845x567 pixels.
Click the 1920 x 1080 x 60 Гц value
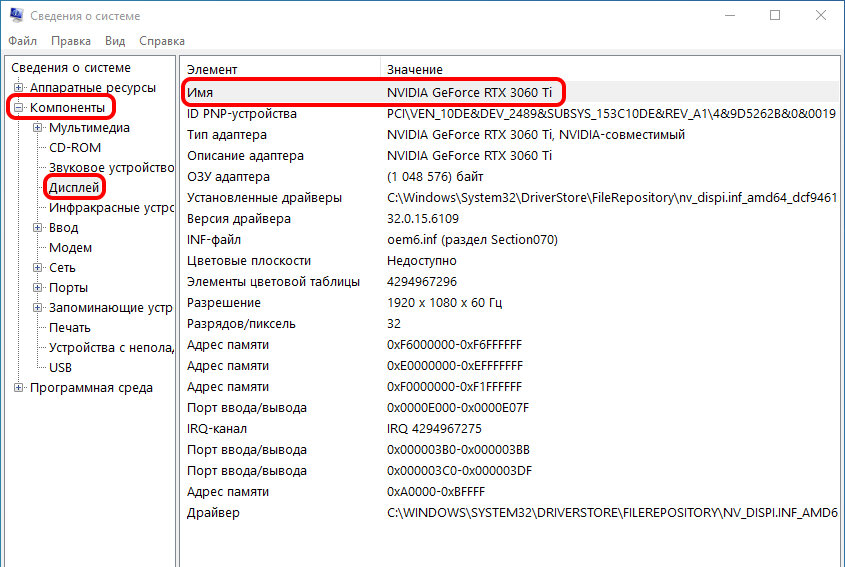[444, 303]
